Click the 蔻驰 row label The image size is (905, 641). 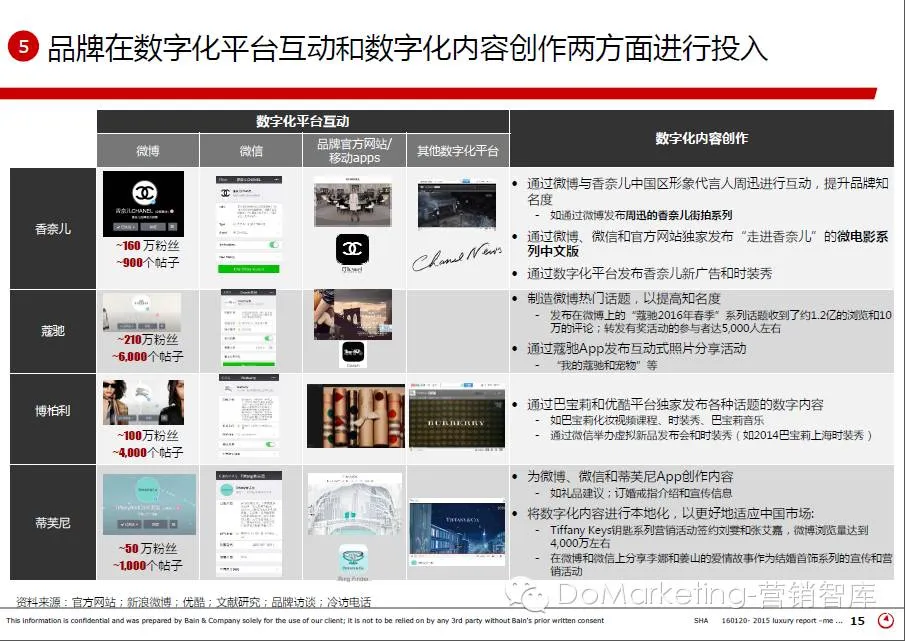(53, 331)
